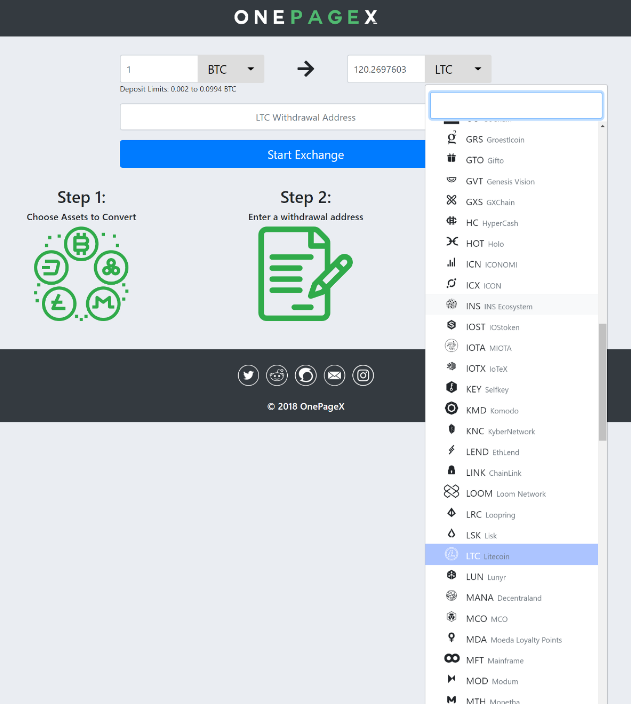Choose MANA Decentraland from the list
This screenshot has height=704, width=631.
(x=512, y=598)
